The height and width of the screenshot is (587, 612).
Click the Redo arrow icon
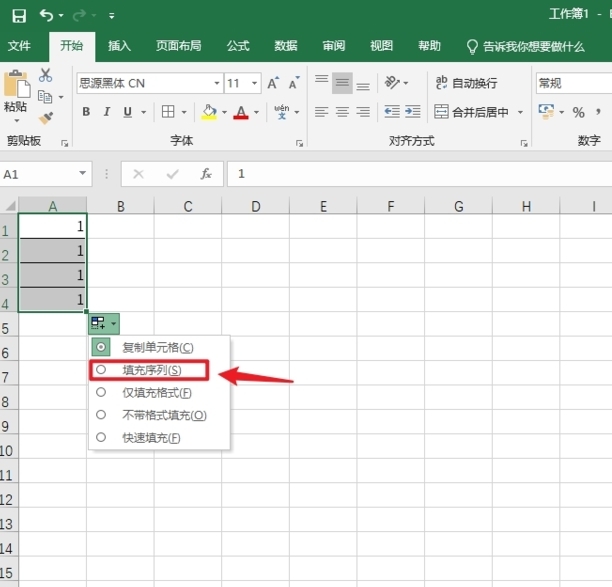point(79,15)
